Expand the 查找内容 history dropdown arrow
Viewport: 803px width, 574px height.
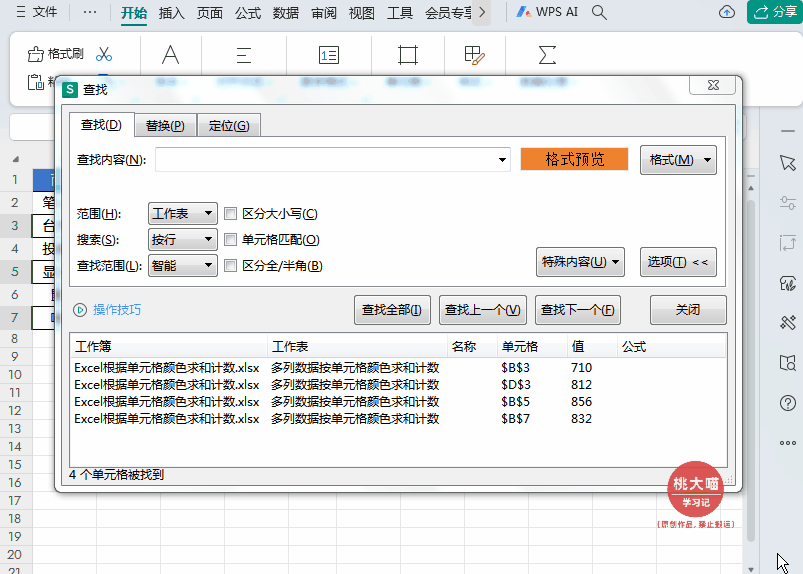pos(502,160)
